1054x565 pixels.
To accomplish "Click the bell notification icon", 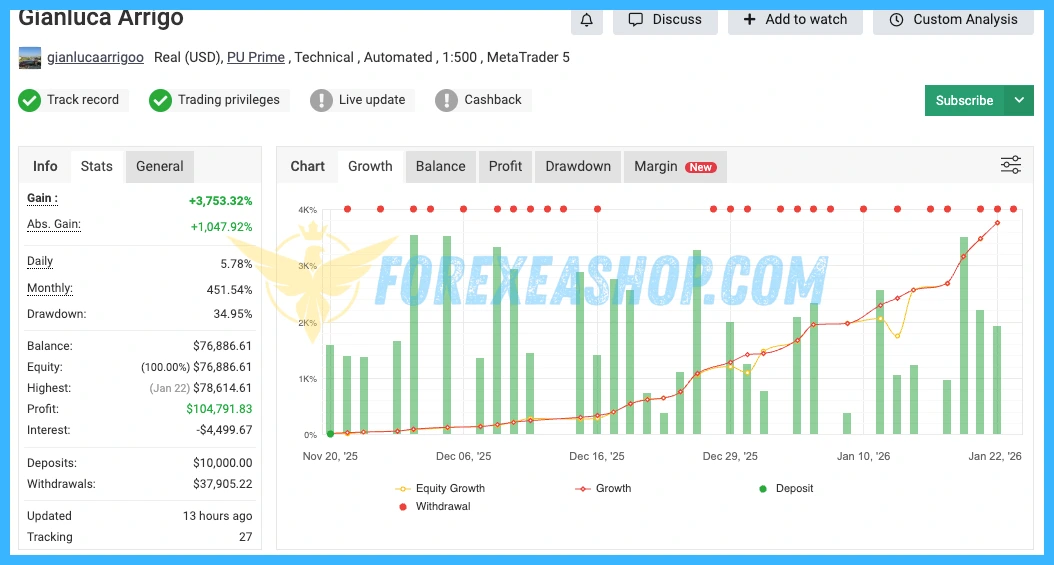I will tap(586, 20).
